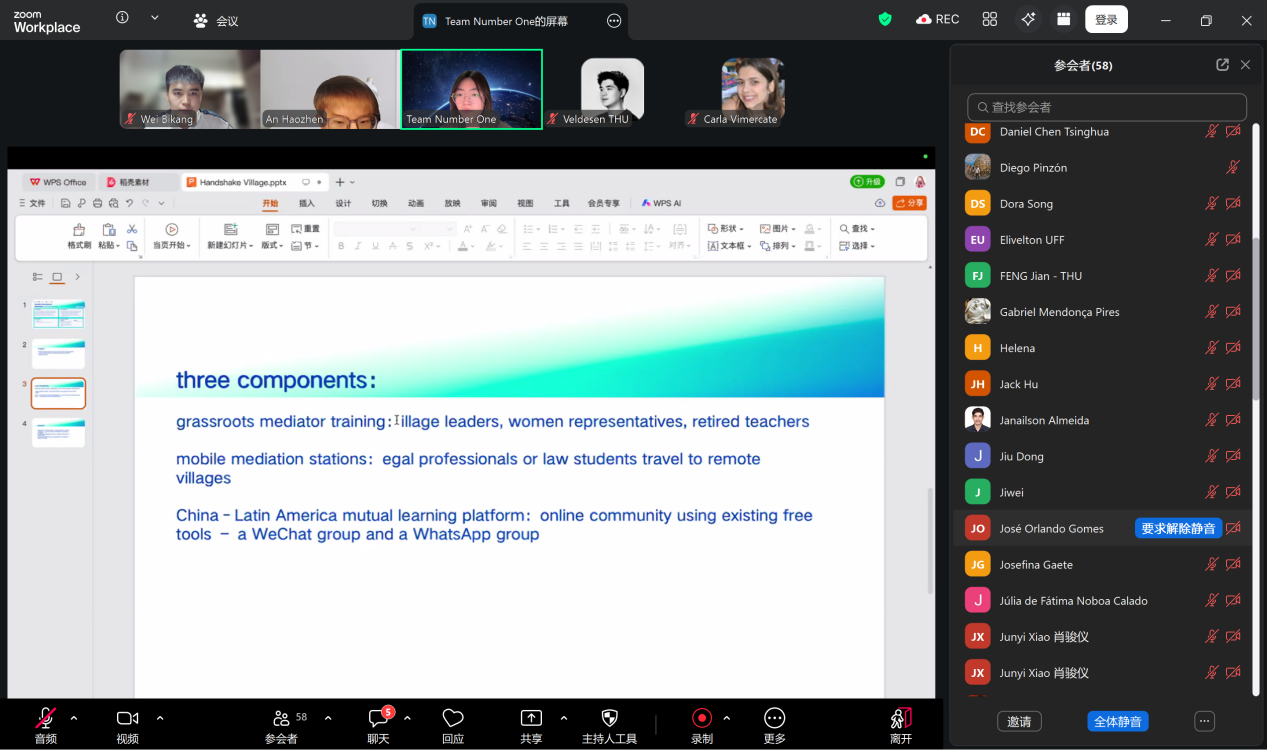Screen dimensions: 1267x750
Task: Pop out the participants panel
Action: pyautogui.click(x=1222, y=65)
